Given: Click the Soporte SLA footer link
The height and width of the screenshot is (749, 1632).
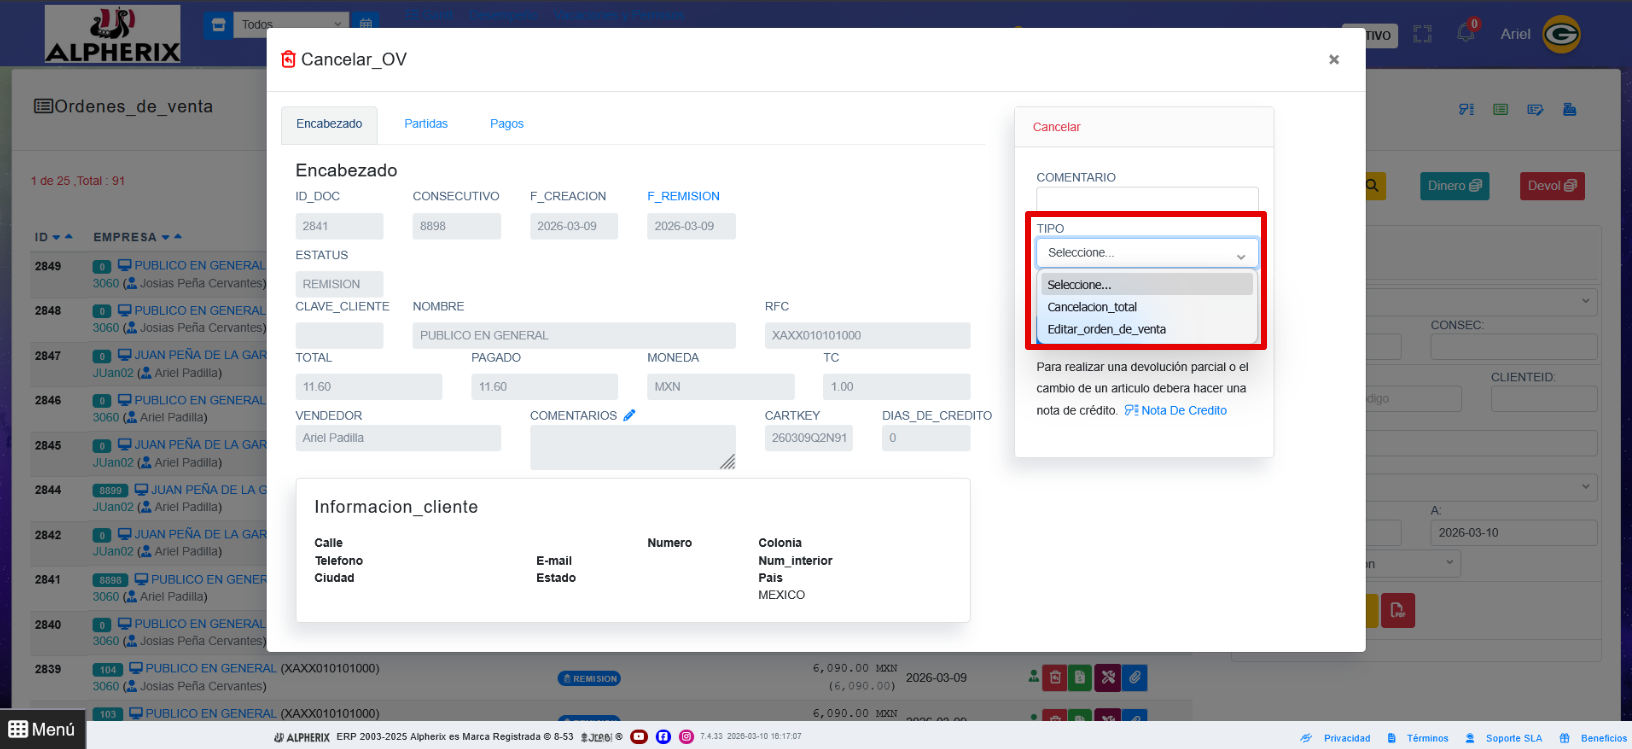Looking at the screenshot, I should [x=1513, y=738].
